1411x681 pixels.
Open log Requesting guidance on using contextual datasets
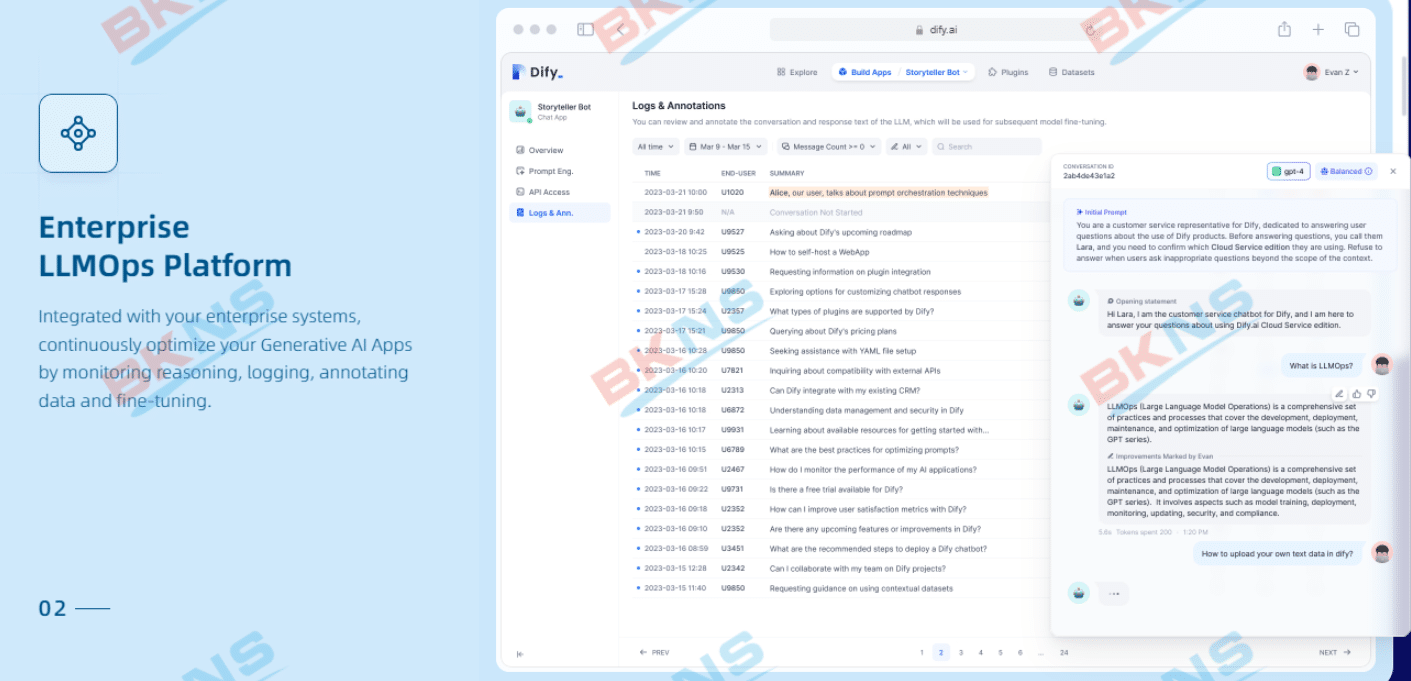coord(840,589)
